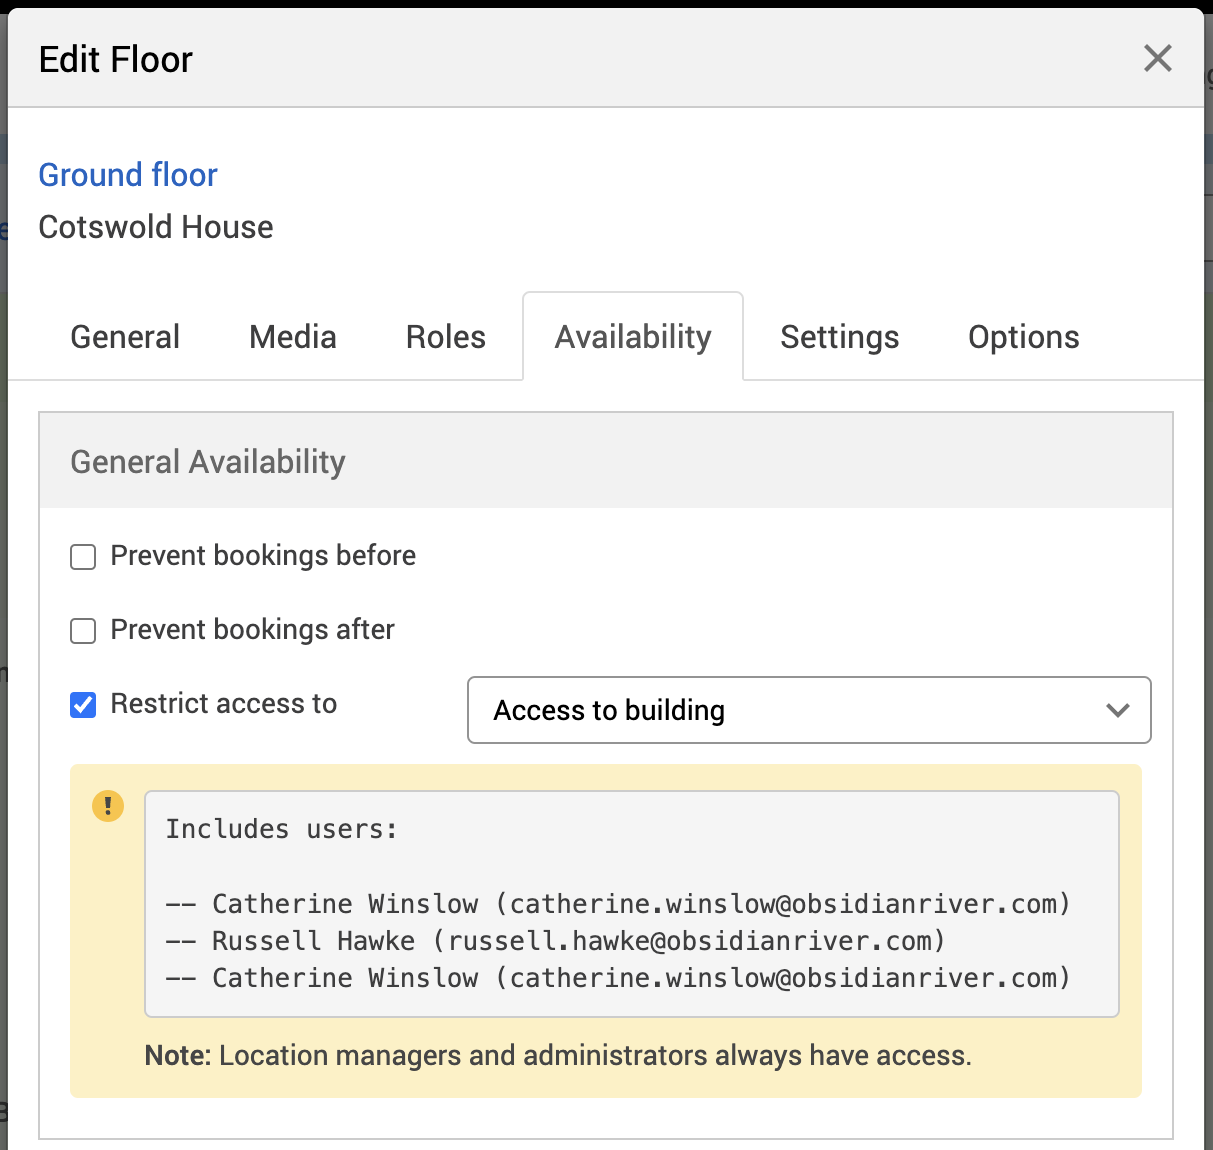Screen dimensions: 1213x1150
Task: Select the Availability tab
Action: (633, 337)
